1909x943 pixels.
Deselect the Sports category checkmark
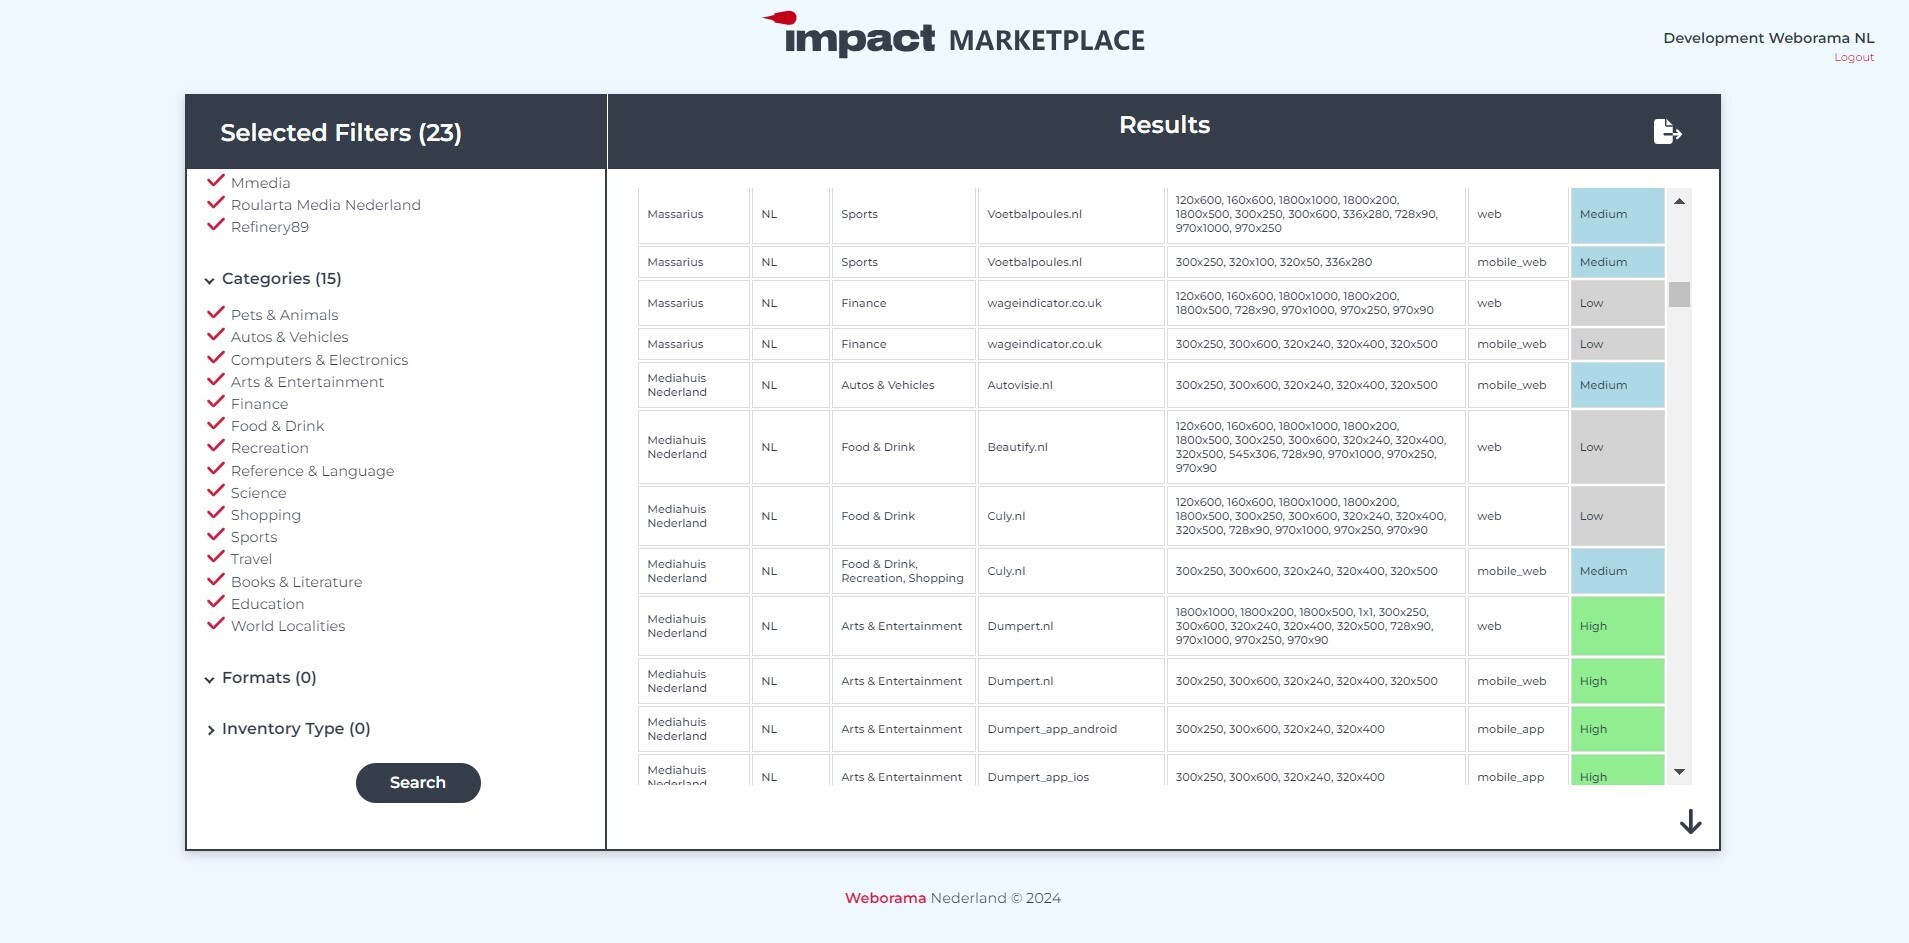click(215, 536)
